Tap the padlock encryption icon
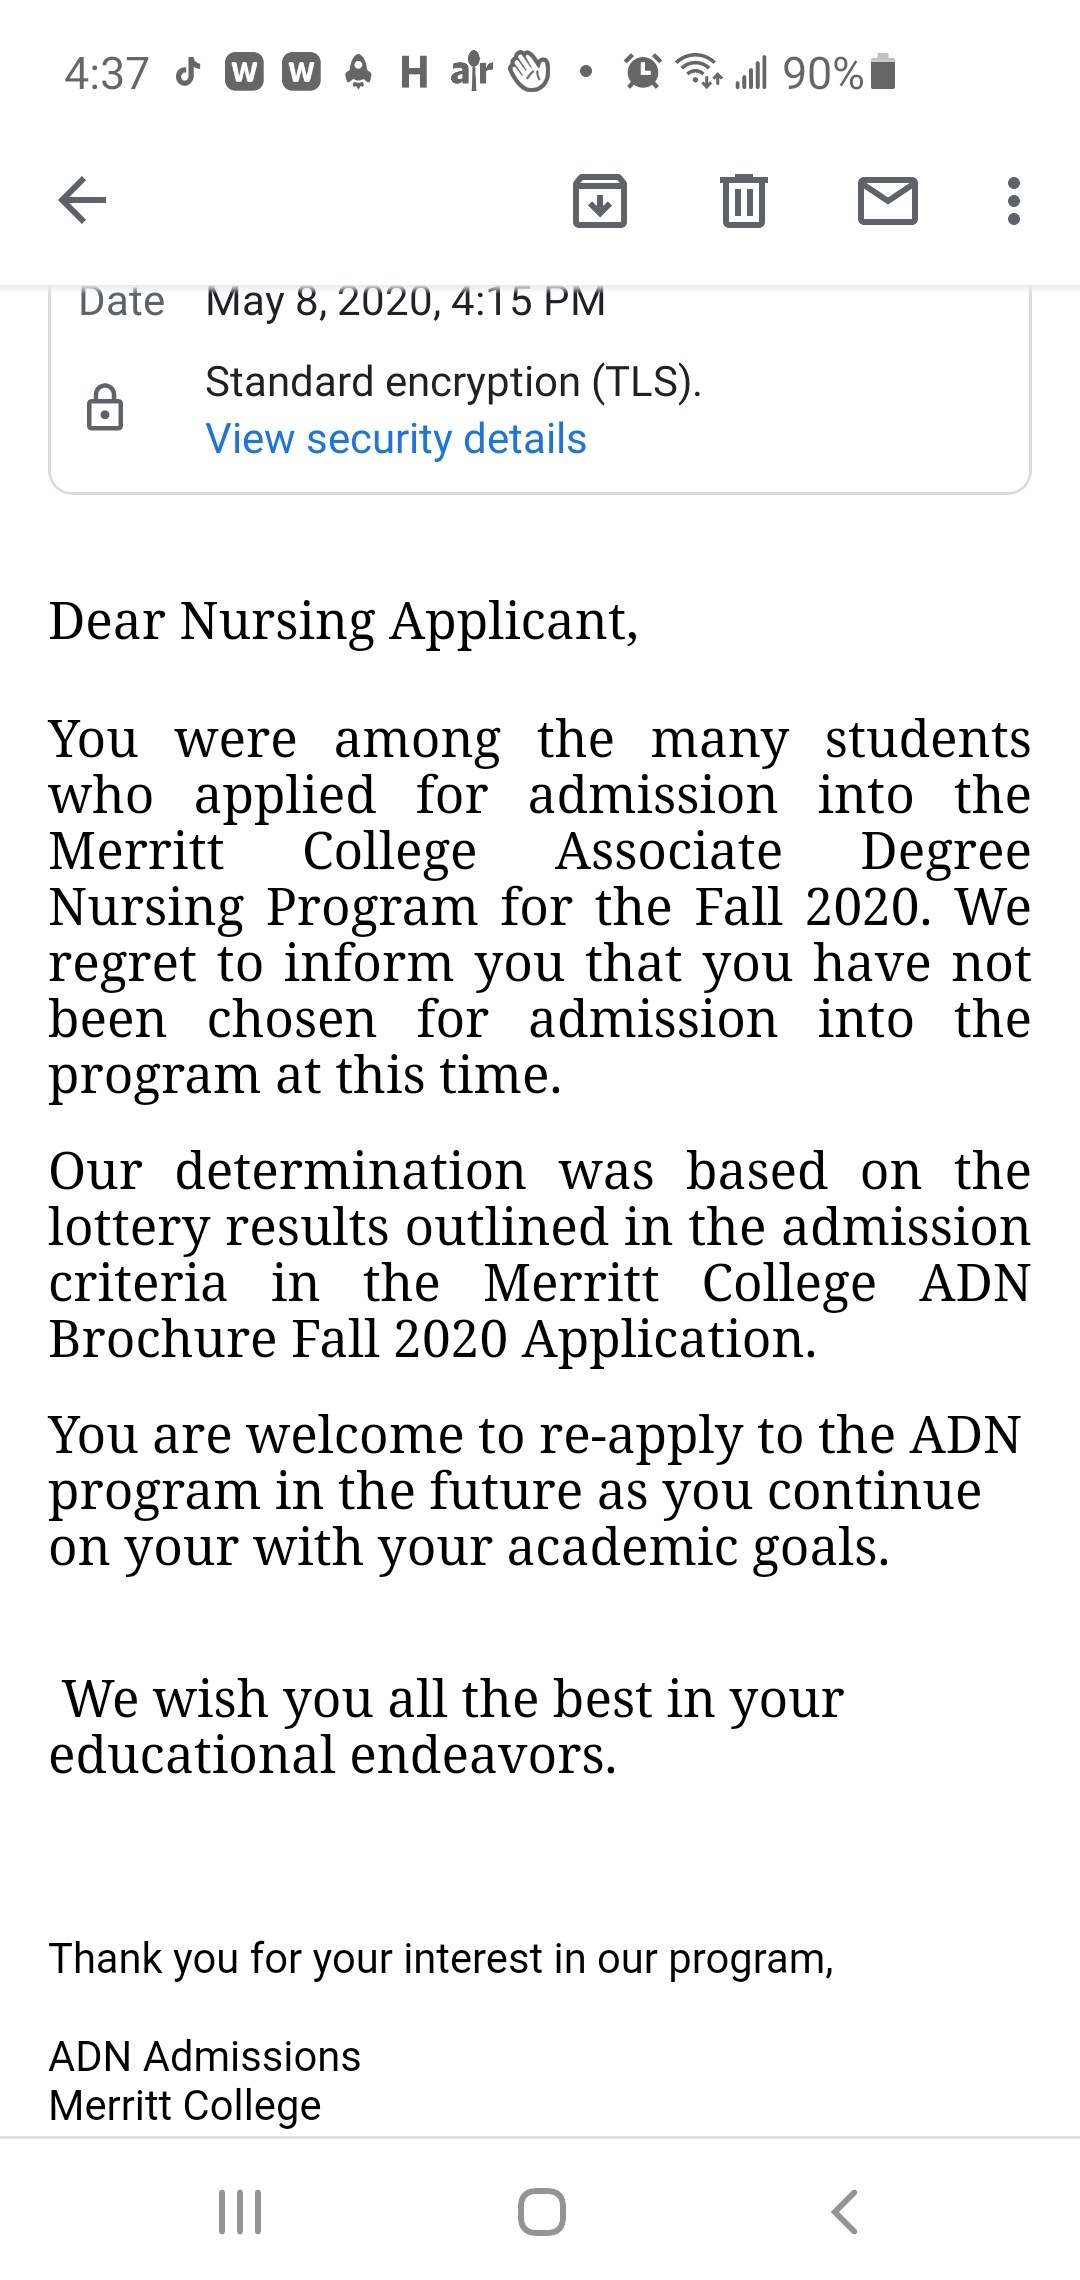The width and height of the screenshot is (1080, 2280). tap(105, 407)
